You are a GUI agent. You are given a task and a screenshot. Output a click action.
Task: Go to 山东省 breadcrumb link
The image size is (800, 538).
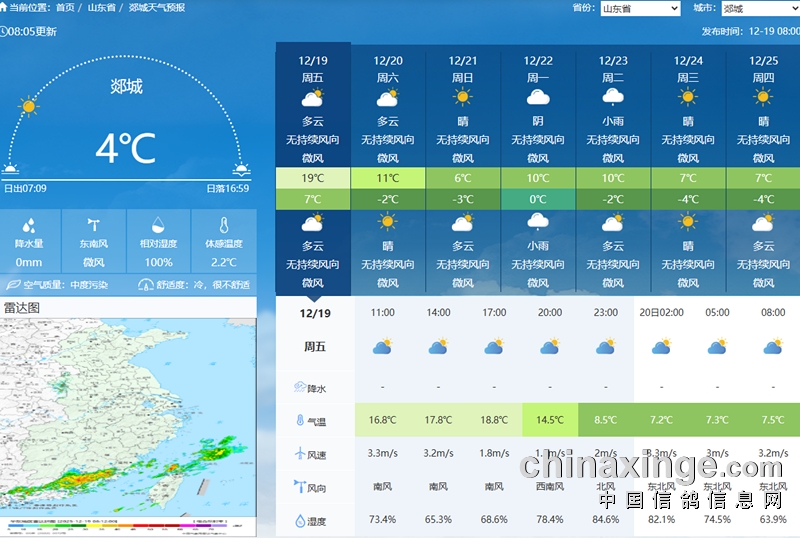point(101,7)
